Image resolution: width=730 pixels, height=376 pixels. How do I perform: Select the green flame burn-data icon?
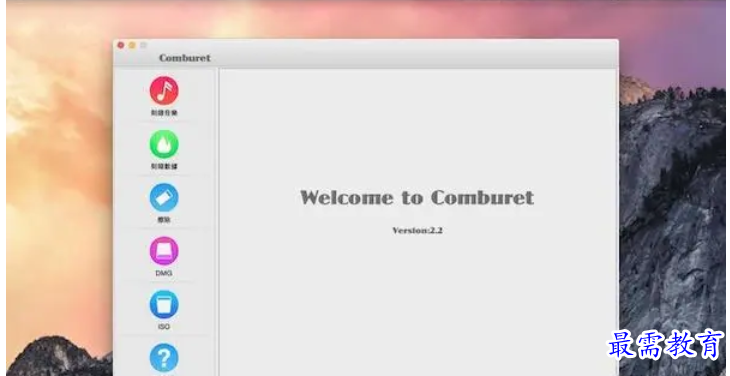tap(164, 144)
